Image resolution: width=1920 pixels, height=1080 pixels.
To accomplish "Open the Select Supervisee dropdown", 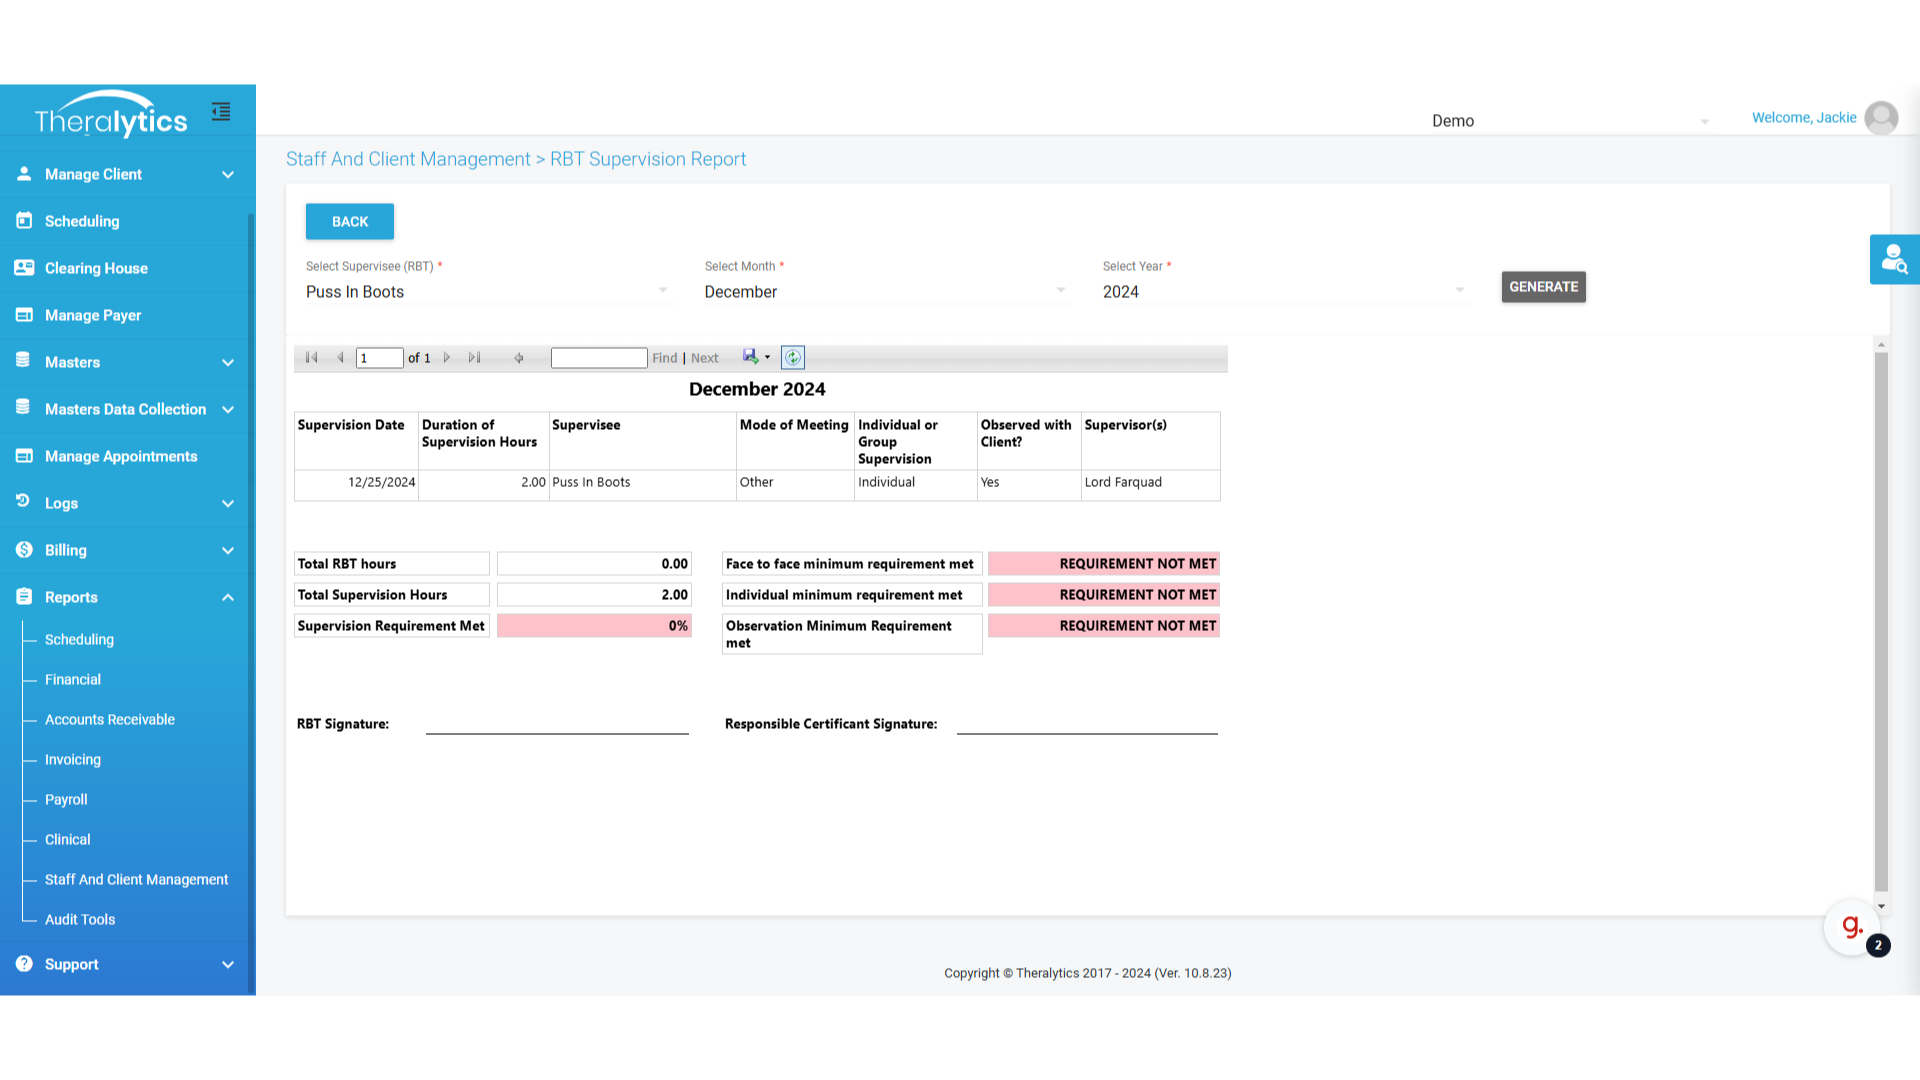I will (486, 292).
